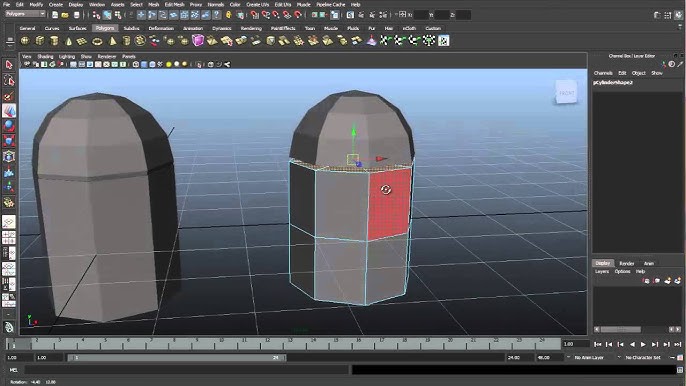Open the No Character Set dropdown

pyautogui.click(x=644, y=358)
